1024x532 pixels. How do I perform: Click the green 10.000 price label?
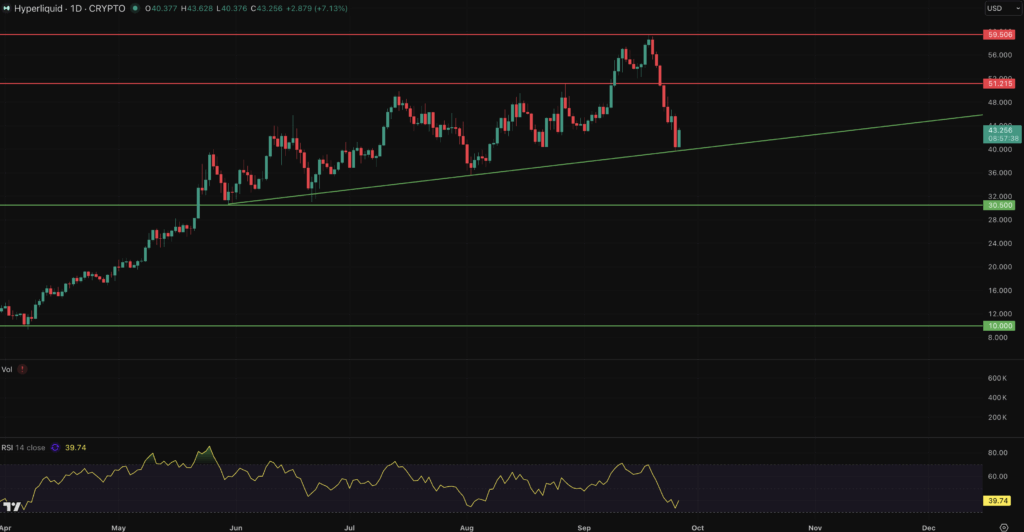[x=999, y=326]
